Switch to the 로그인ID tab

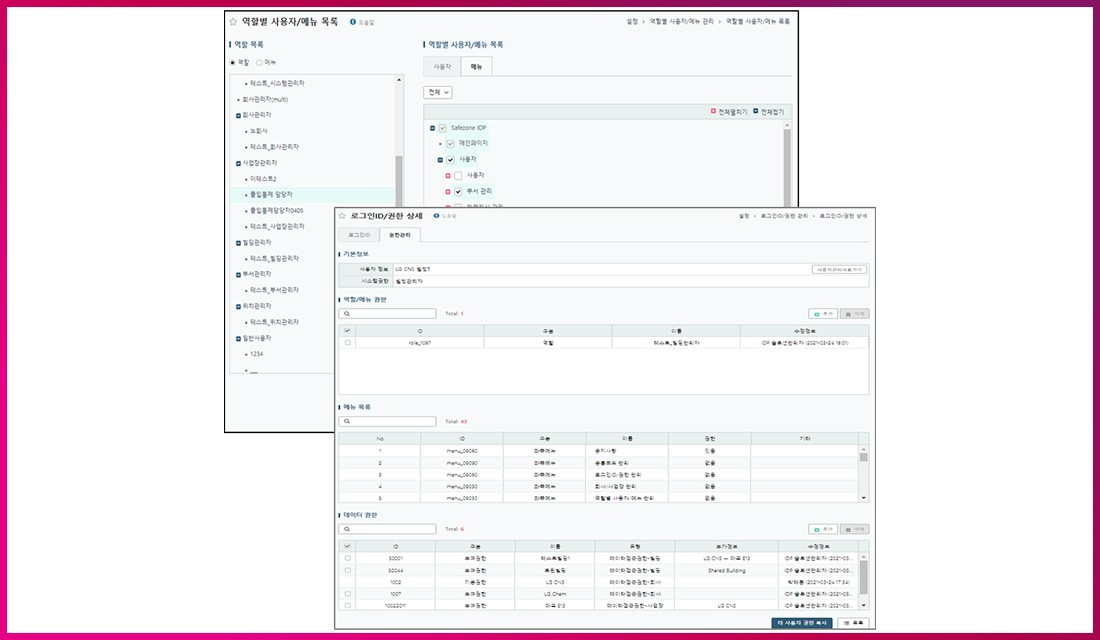pyautogui.click(x=358, y=235)
